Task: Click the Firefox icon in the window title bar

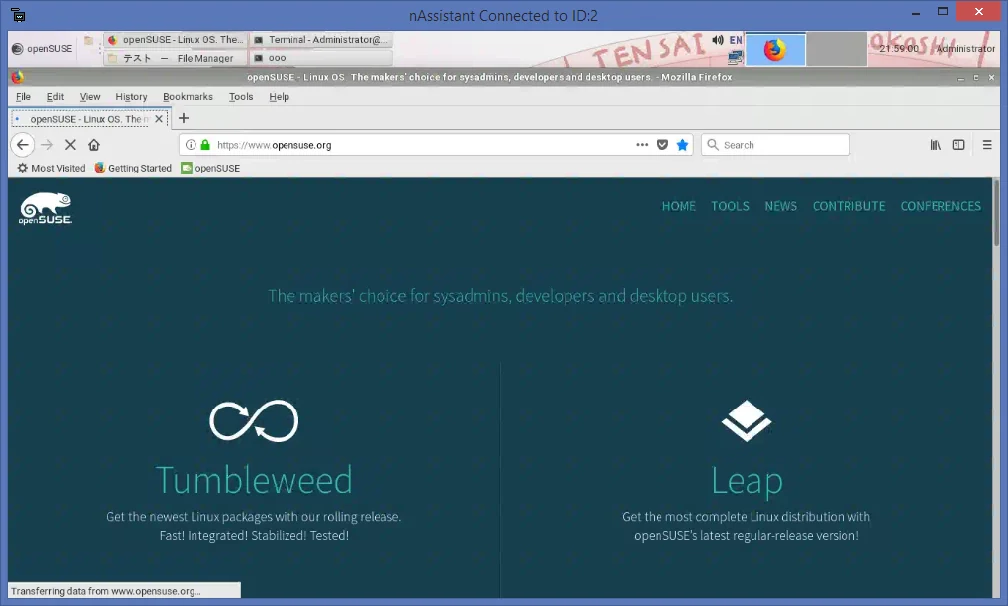Action: coord(18,77)
